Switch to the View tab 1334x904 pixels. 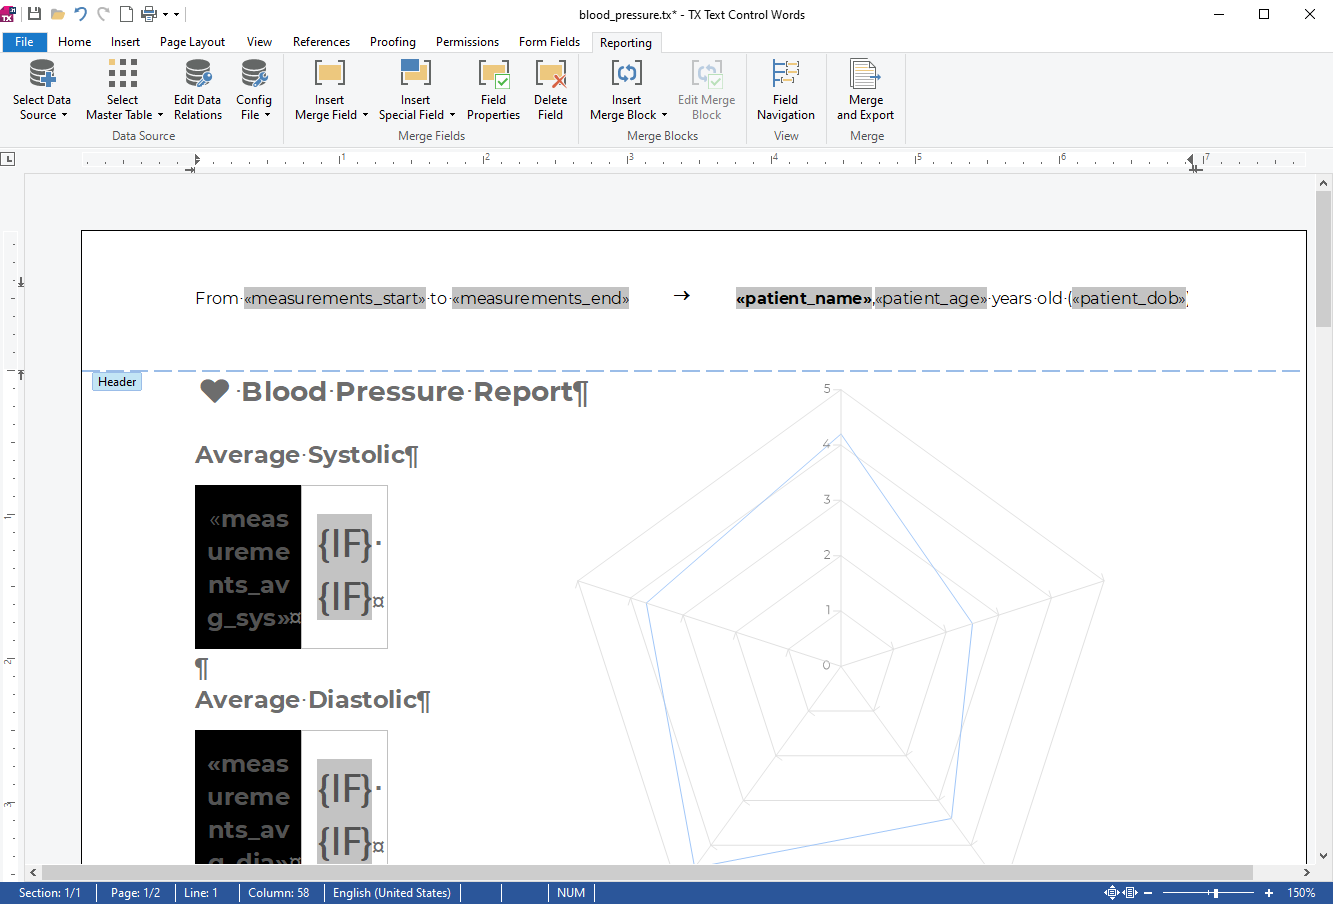pos(260,42)
